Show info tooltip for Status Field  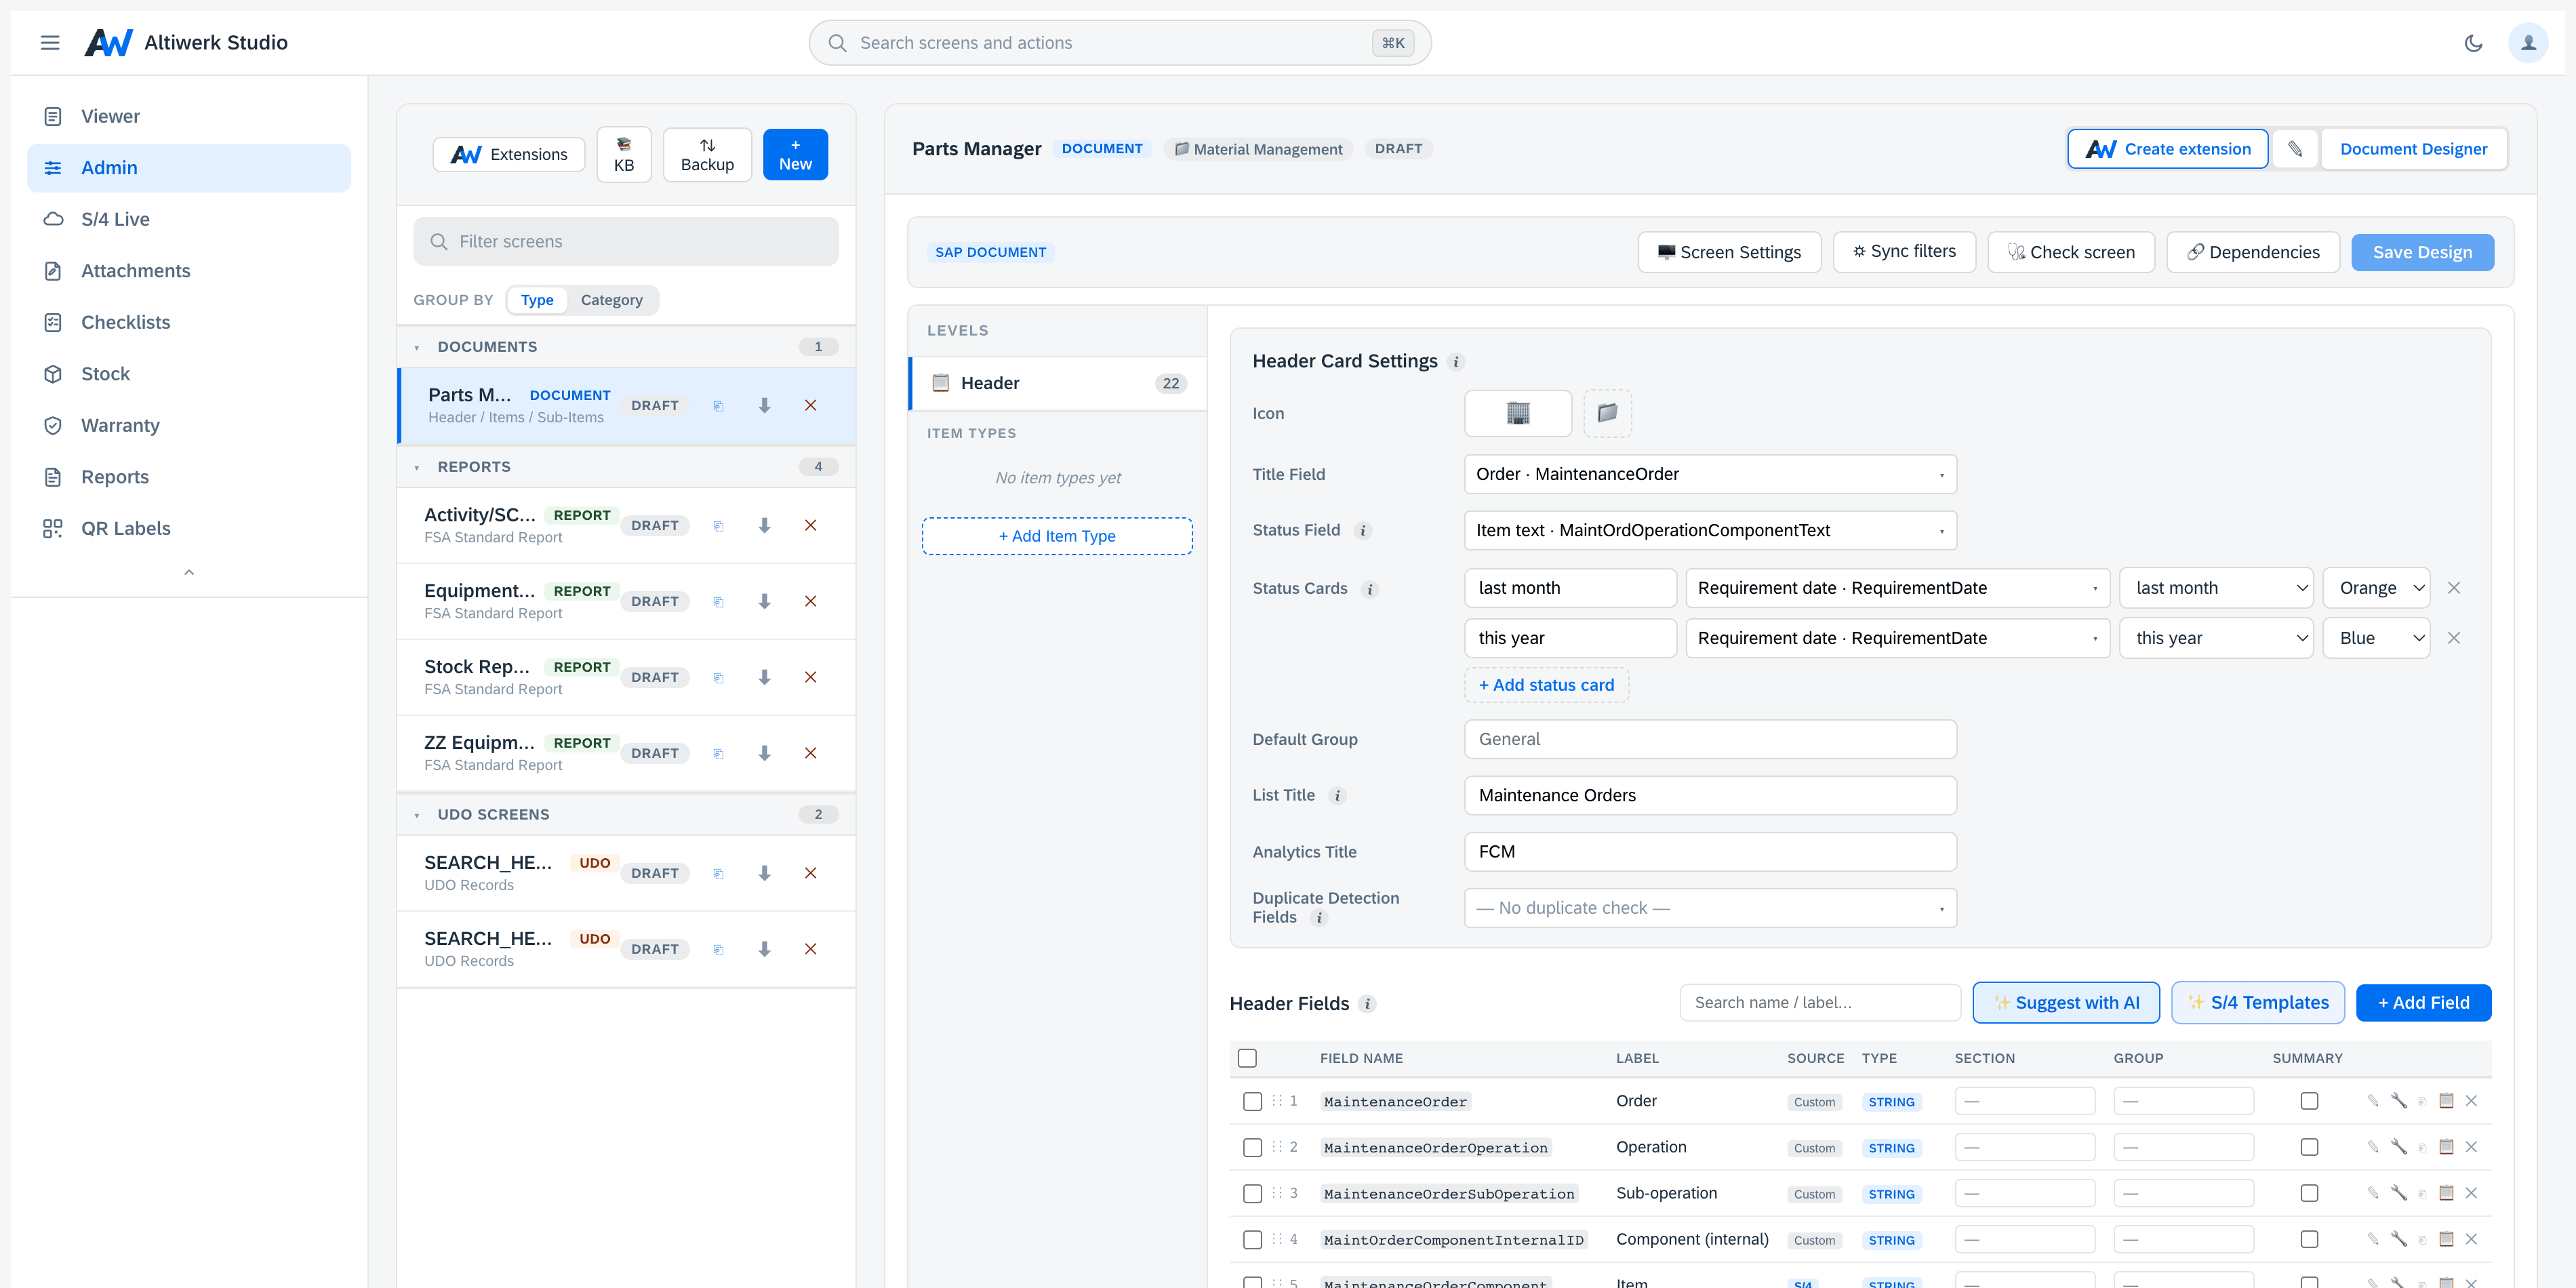[1363, 531]
